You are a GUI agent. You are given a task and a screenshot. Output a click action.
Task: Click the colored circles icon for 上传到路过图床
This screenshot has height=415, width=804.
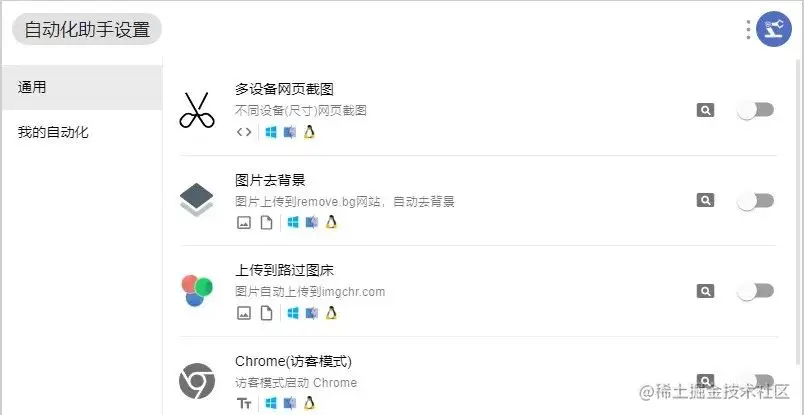pos(197,291)
